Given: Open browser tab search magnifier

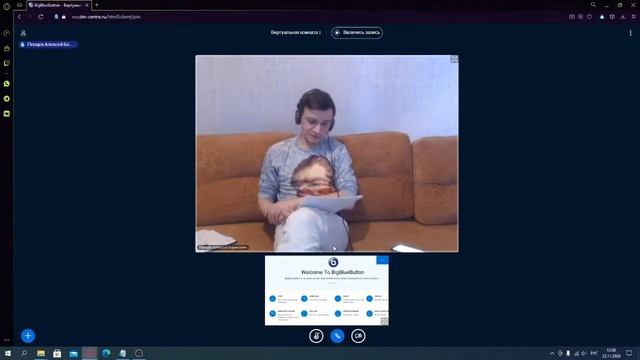Looking at the screenshot, I should click(x=593, y=5).
